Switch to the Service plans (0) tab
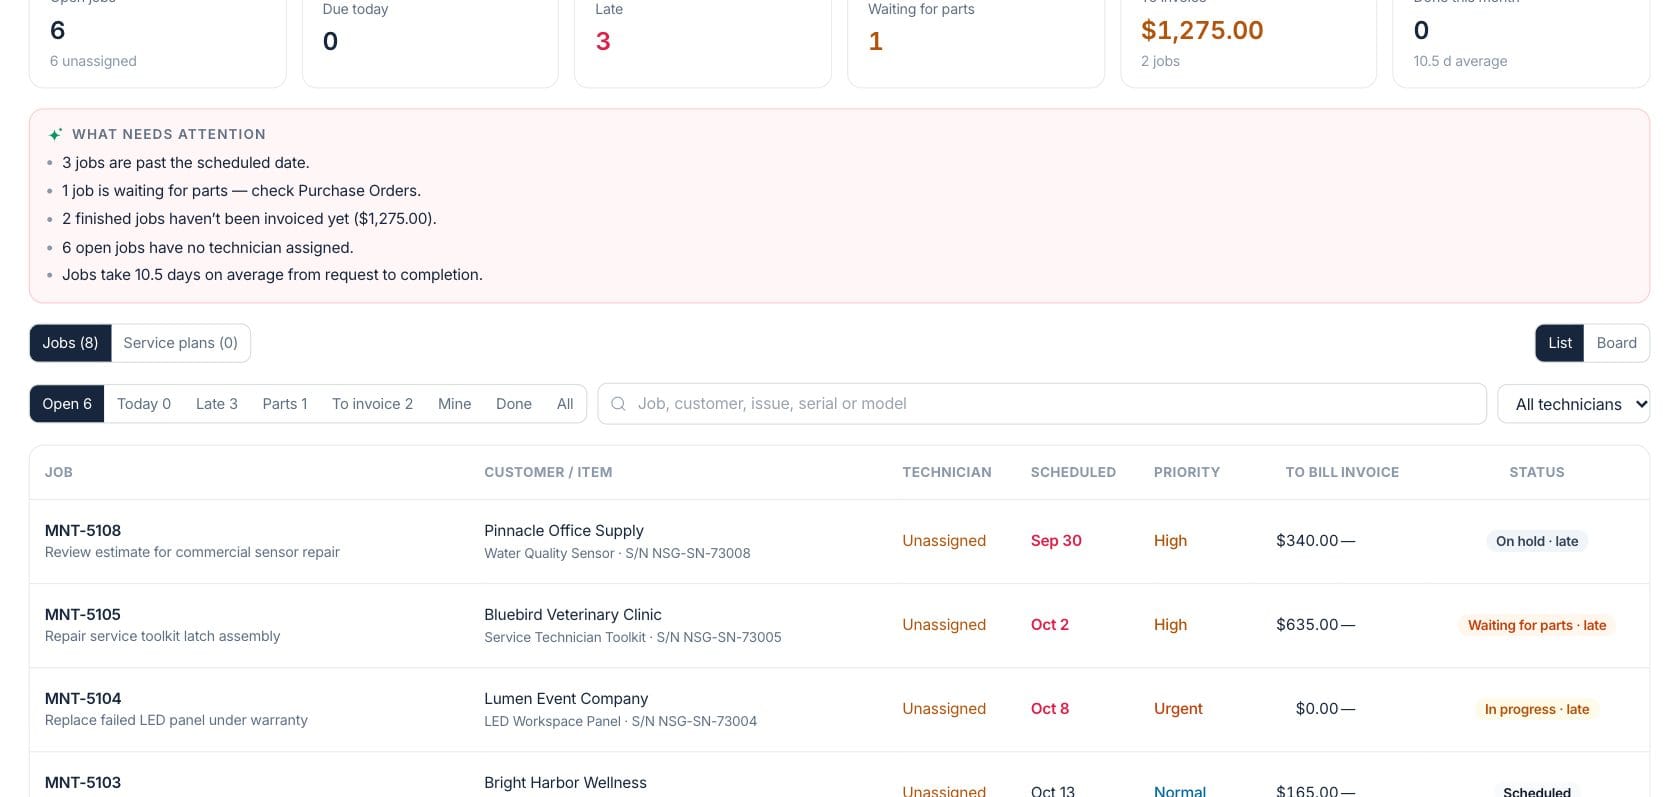Viewport: 1680px width, 797px height. point(181,343)
